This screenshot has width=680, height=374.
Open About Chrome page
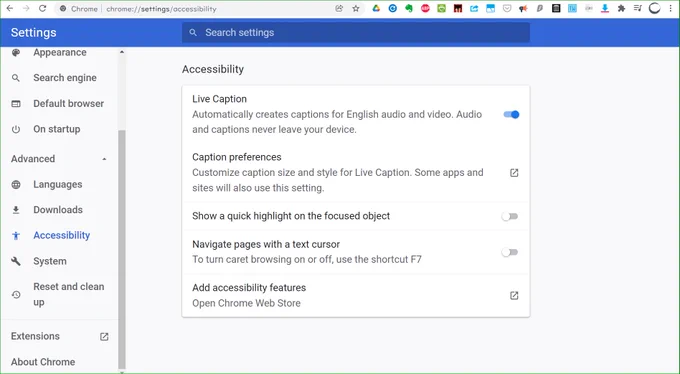click(x=43, y=362)
